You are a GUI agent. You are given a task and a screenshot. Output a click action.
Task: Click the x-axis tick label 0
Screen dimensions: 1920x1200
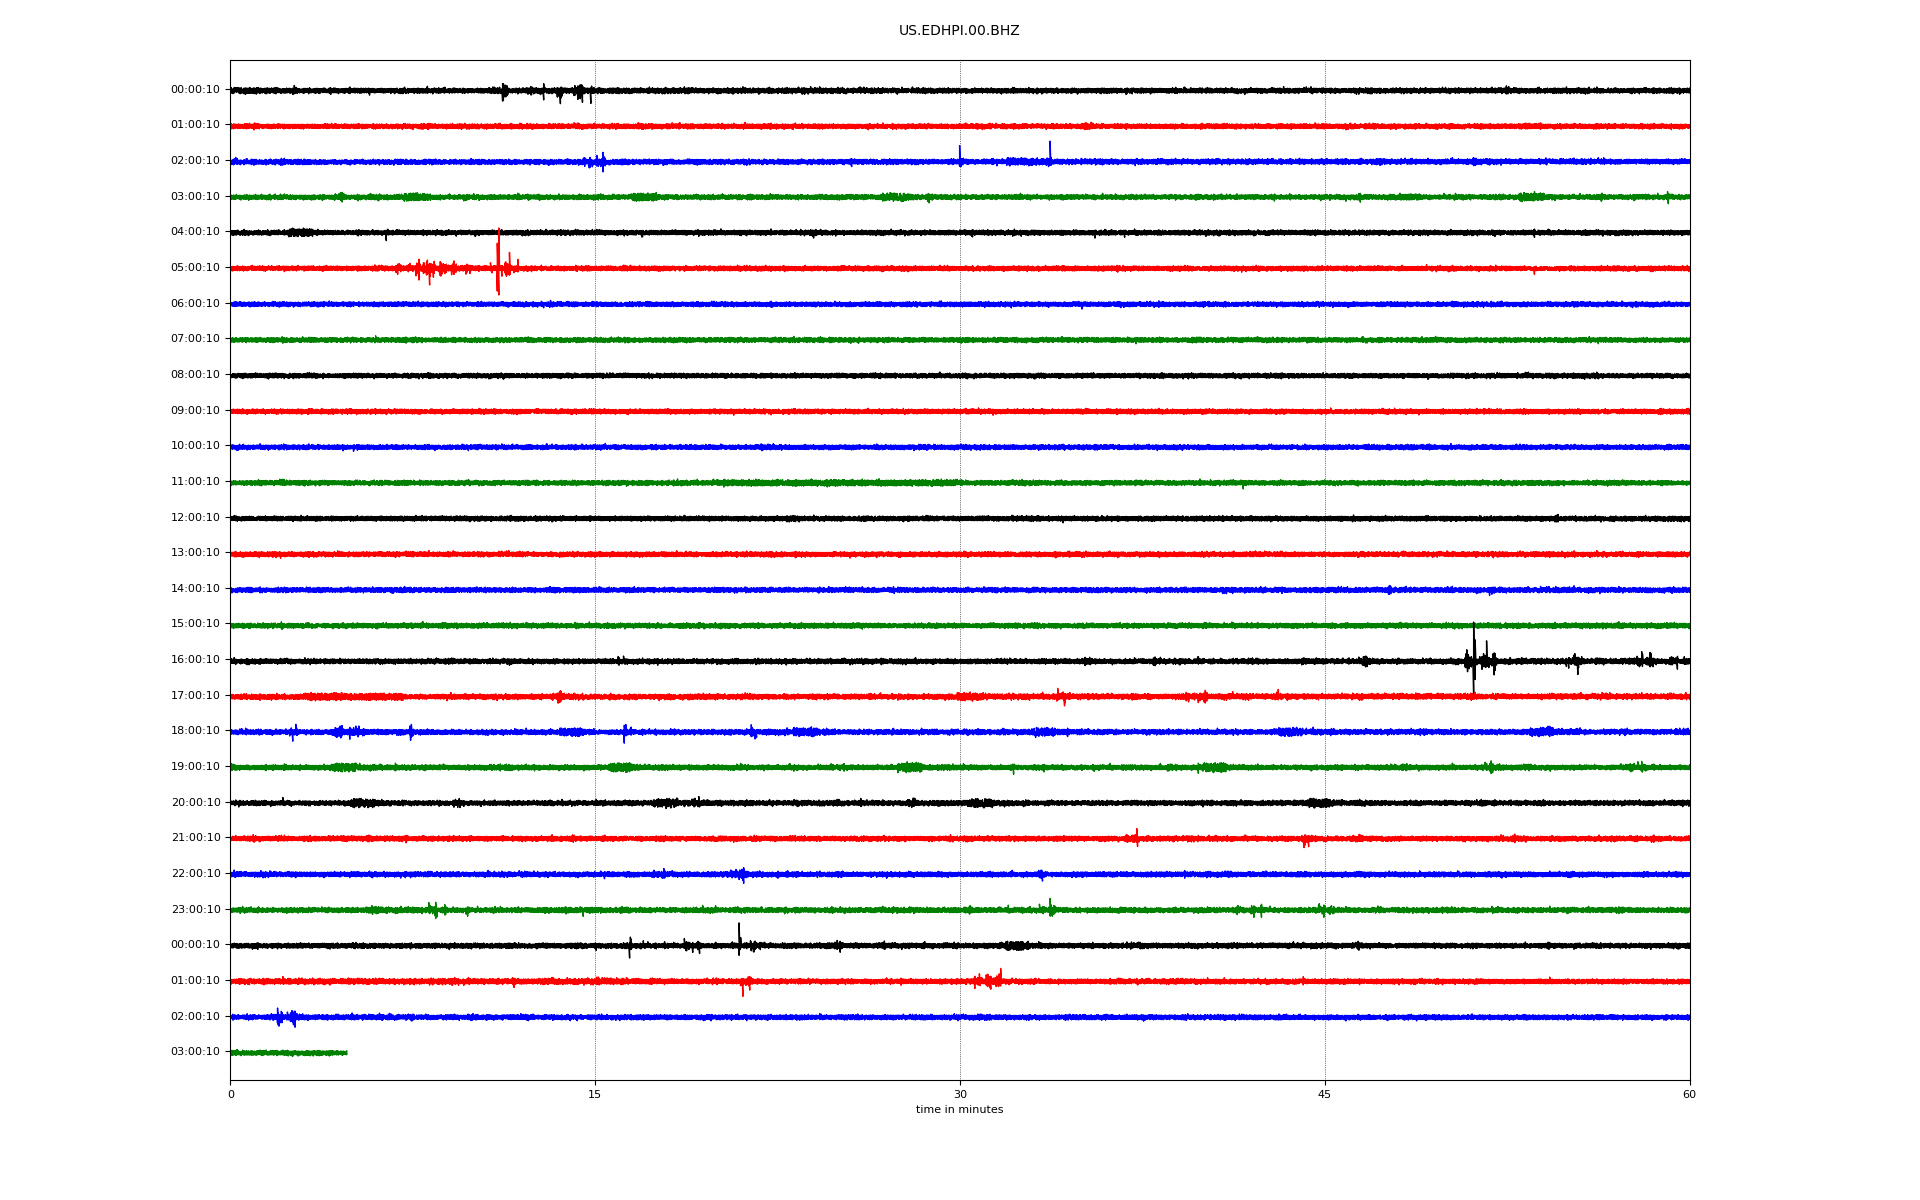pos(231,1095)
